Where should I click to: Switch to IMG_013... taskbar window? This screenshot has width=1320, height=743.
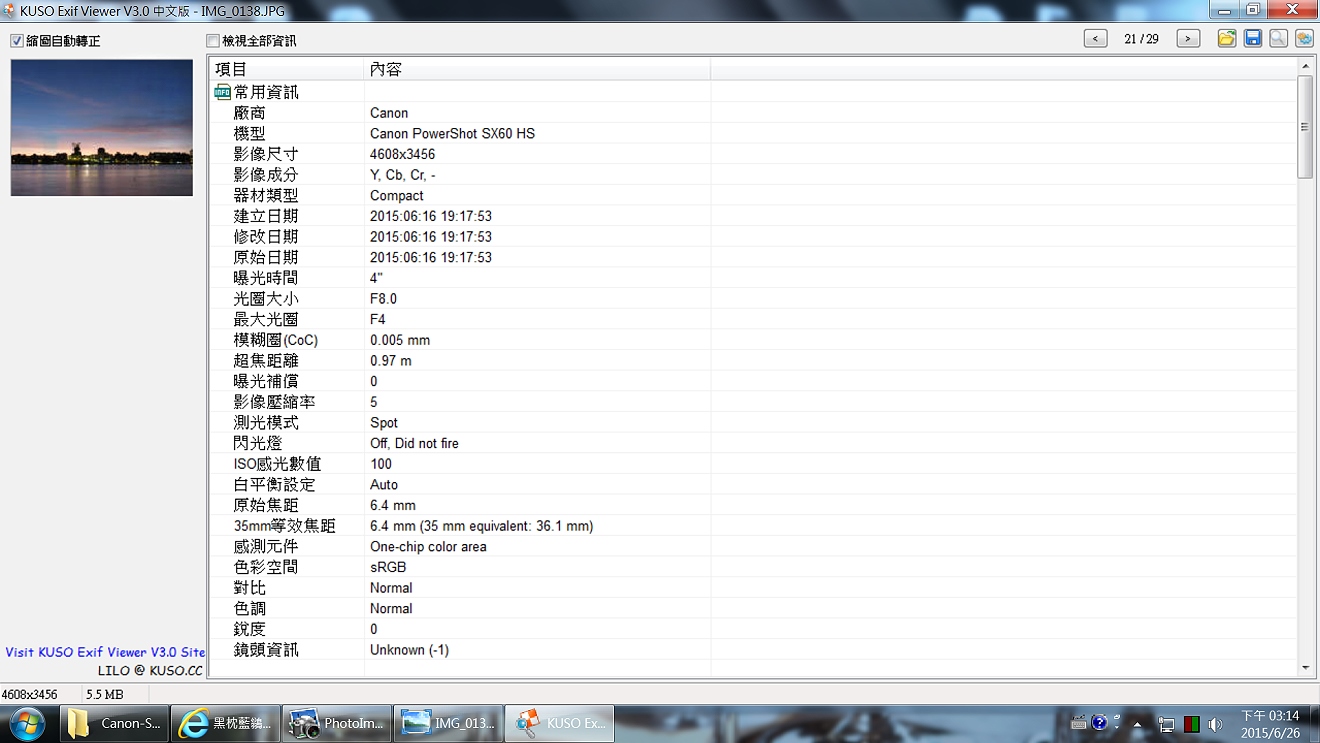coord(448,724)
